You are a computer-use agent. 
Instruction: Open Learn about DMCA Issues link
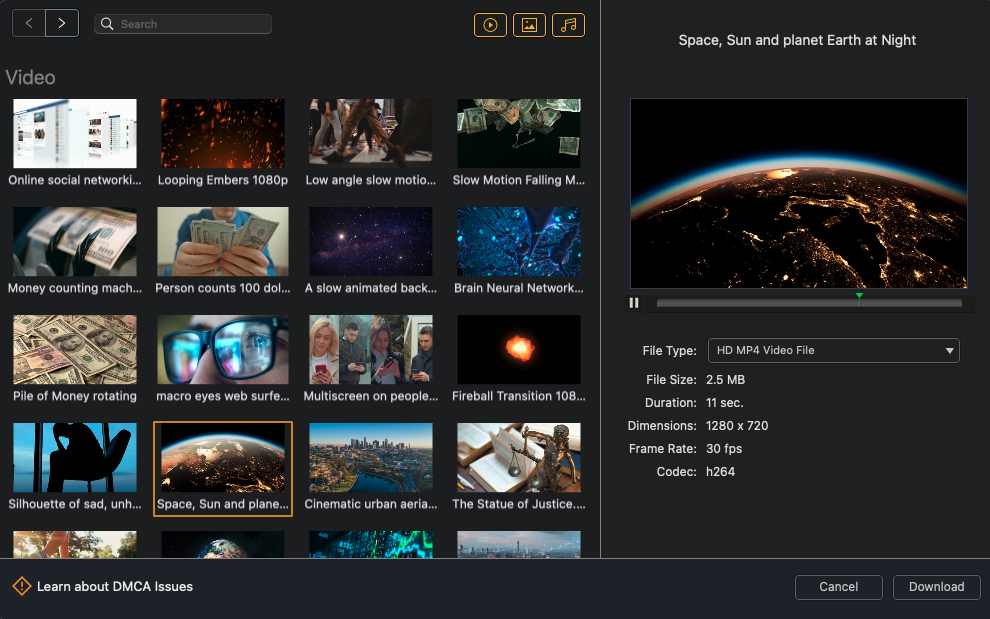pyautogui.click(x=115, y=587)
